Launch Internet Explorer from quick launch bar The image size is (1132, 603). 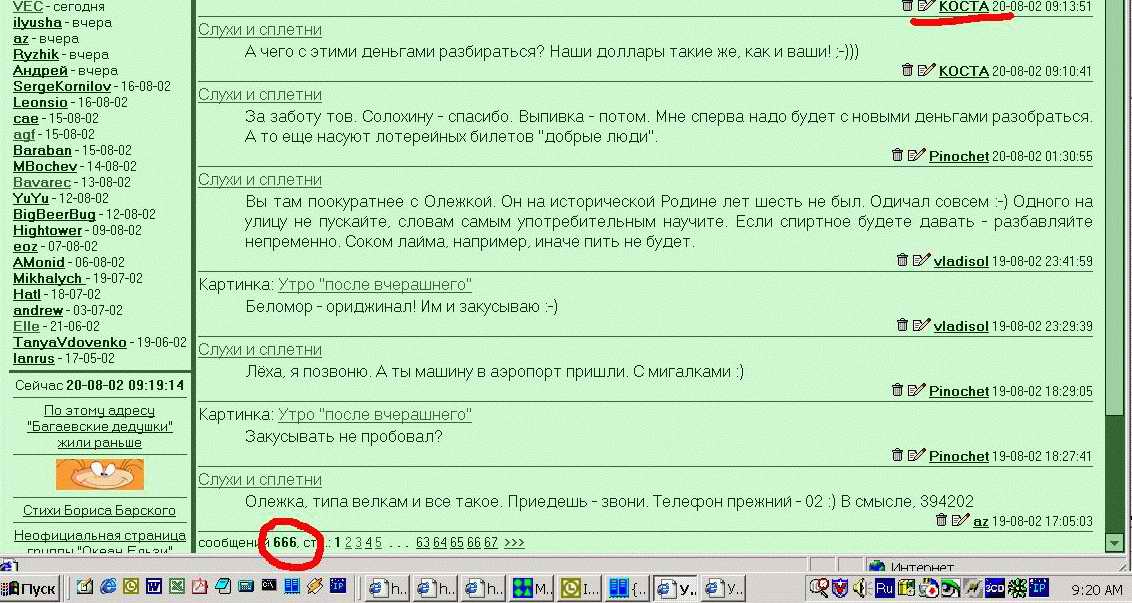click(x=108, y=587)
